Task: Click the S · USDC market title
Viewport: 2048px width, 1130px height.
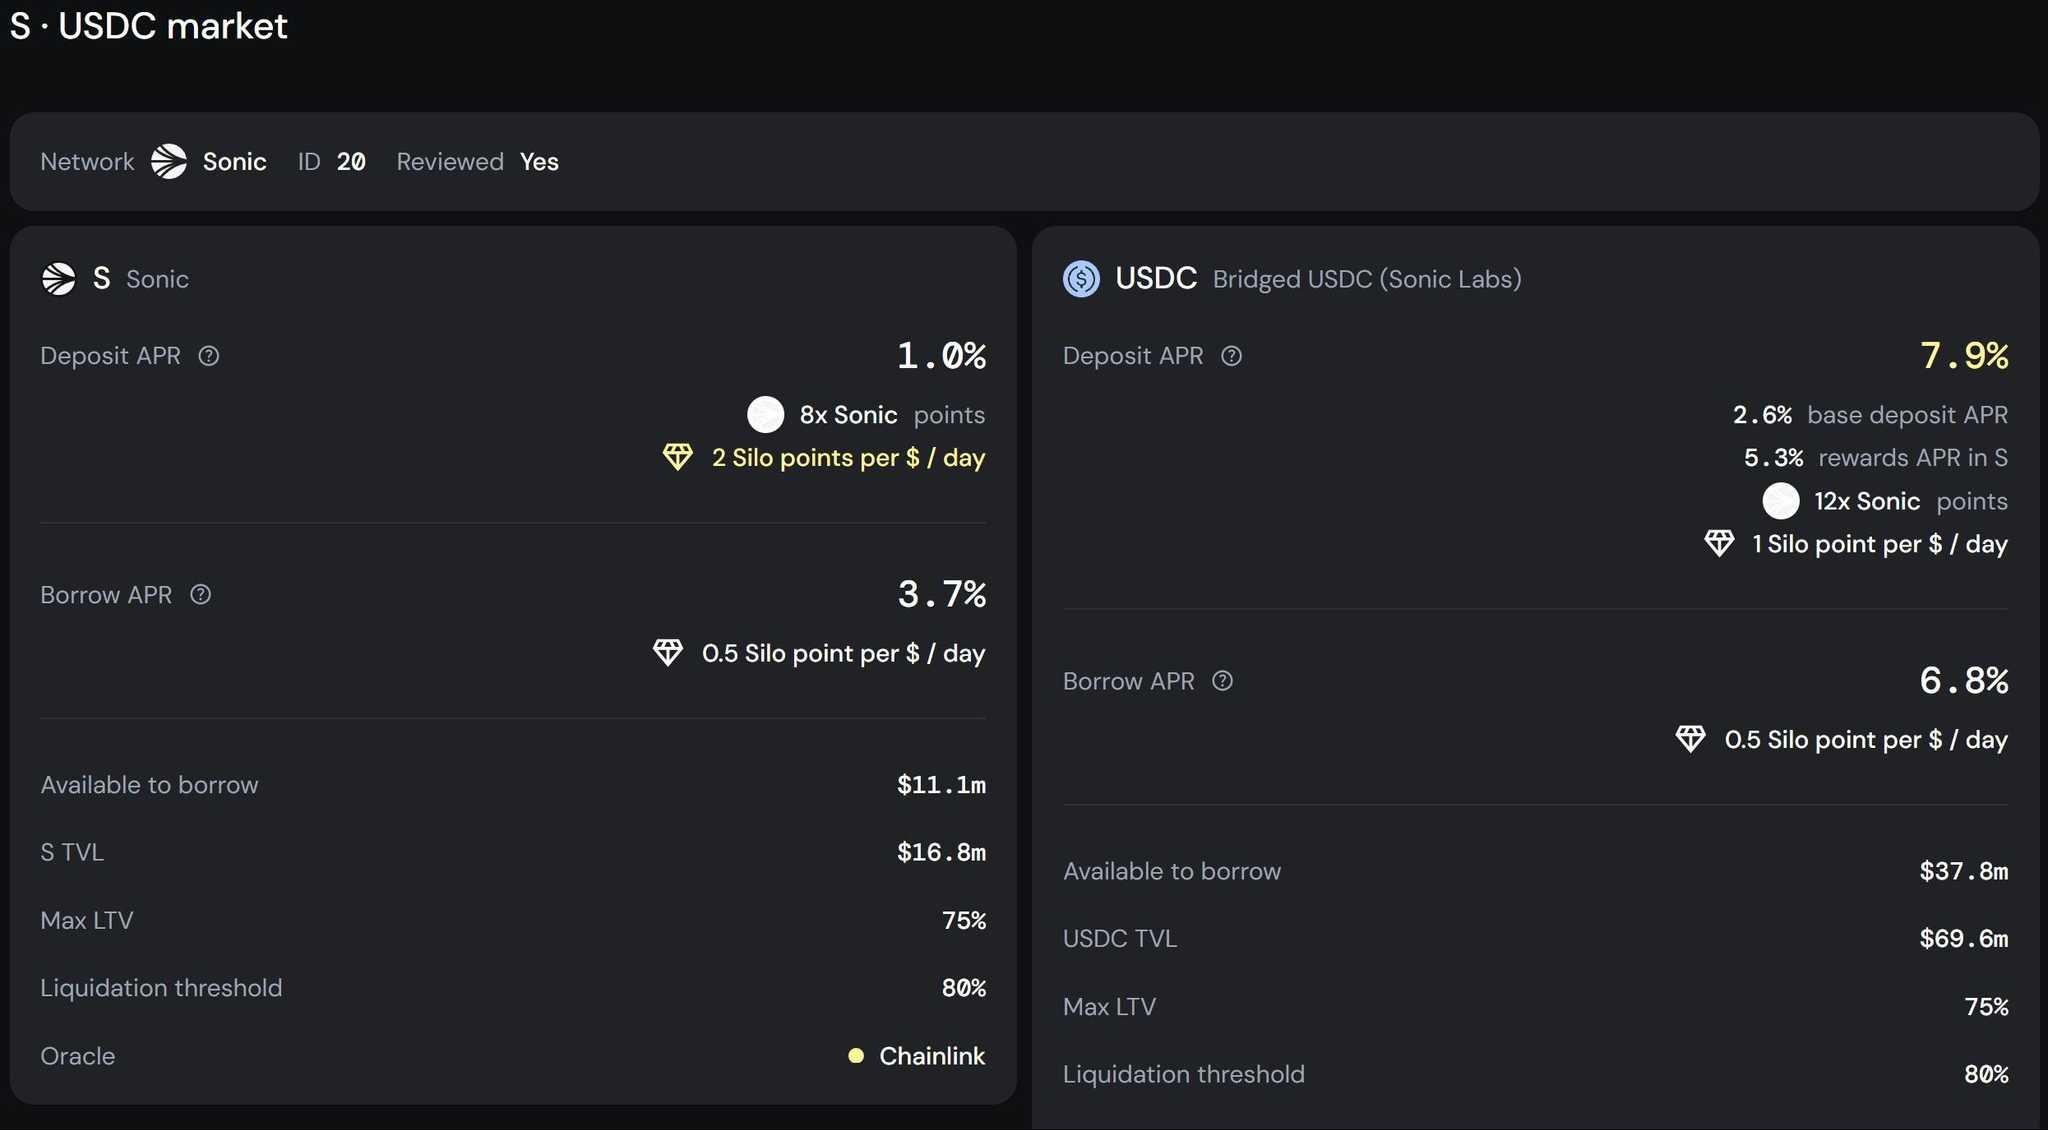Action: click(x=149, y=26)
